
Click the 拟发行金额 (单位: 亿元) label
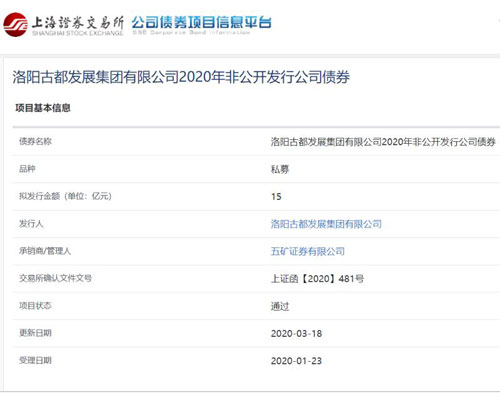tap(65, 196)
